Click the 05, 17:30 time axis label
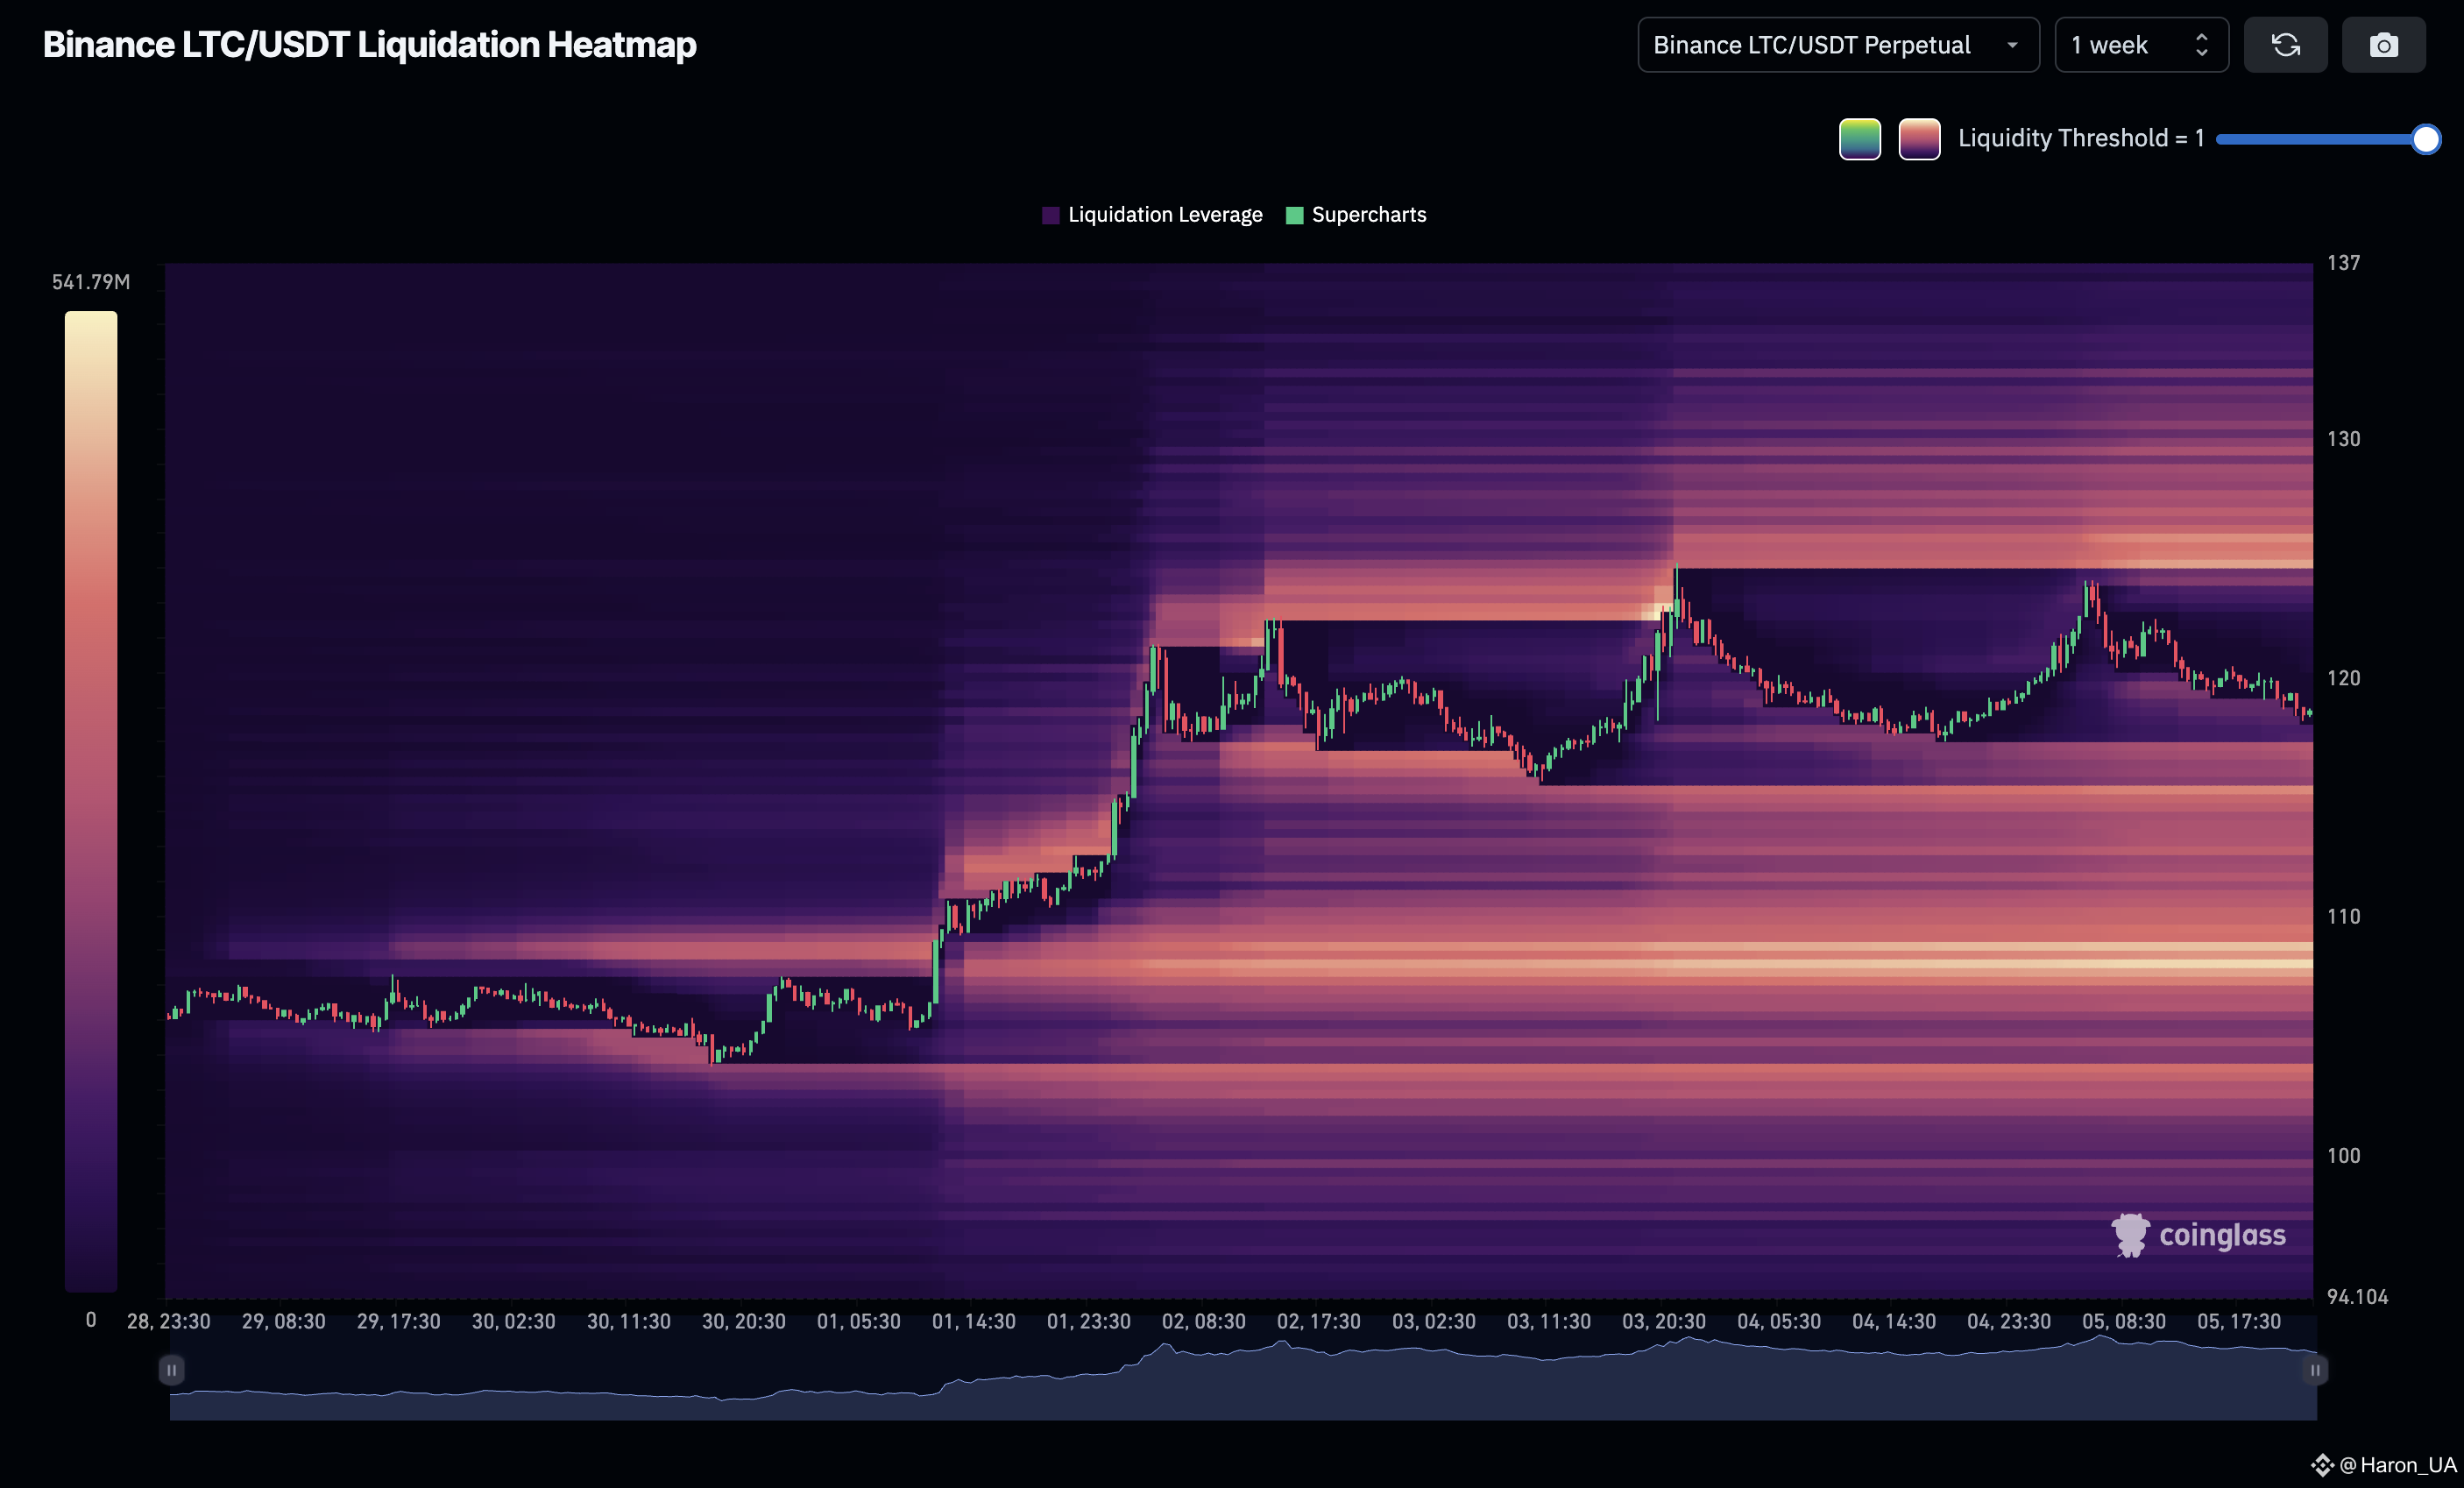 tap(2239, 1322)
